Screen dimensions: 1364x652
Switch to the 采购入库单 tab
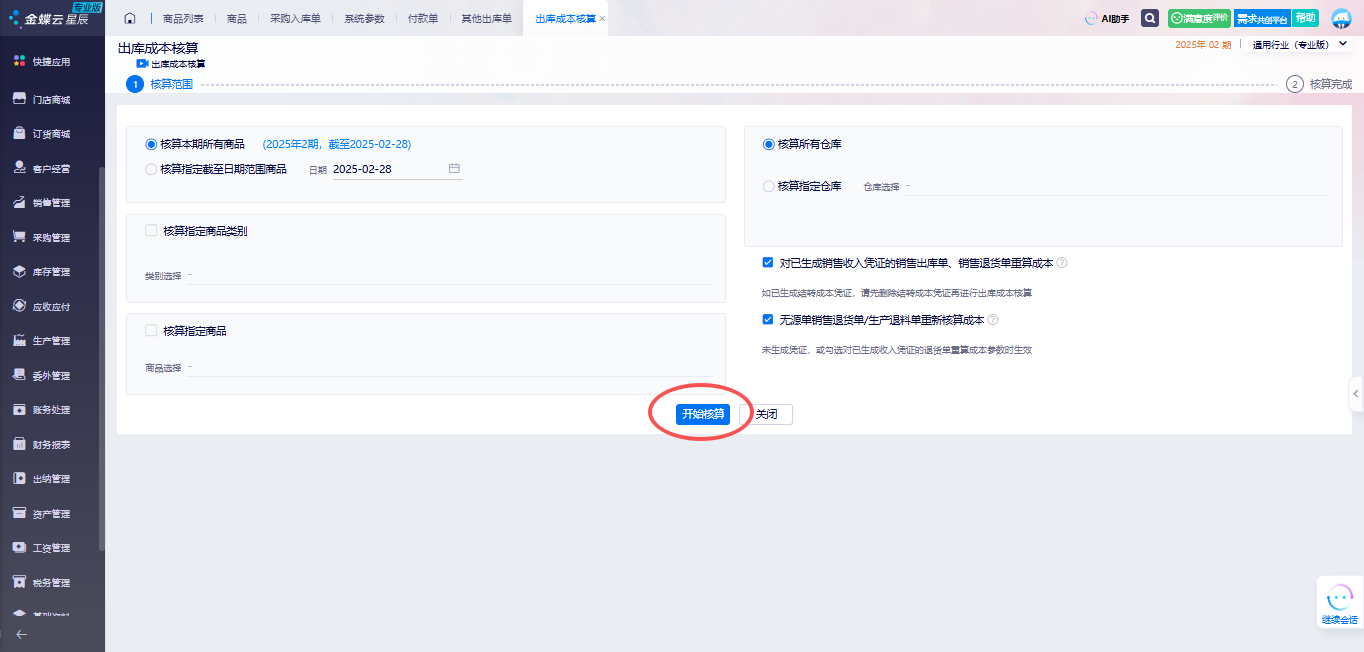[x=295, y=19]
